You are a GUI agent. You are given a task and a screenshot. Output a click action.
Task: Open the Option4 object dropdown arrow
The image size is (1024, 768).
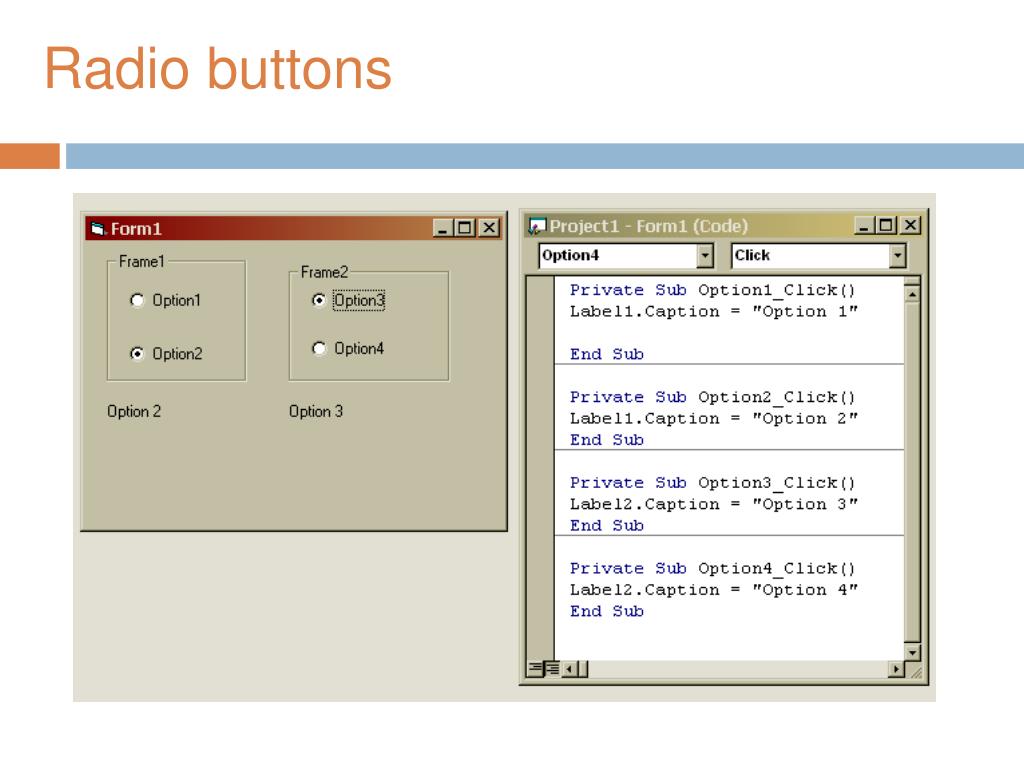(x=705, y=255)
